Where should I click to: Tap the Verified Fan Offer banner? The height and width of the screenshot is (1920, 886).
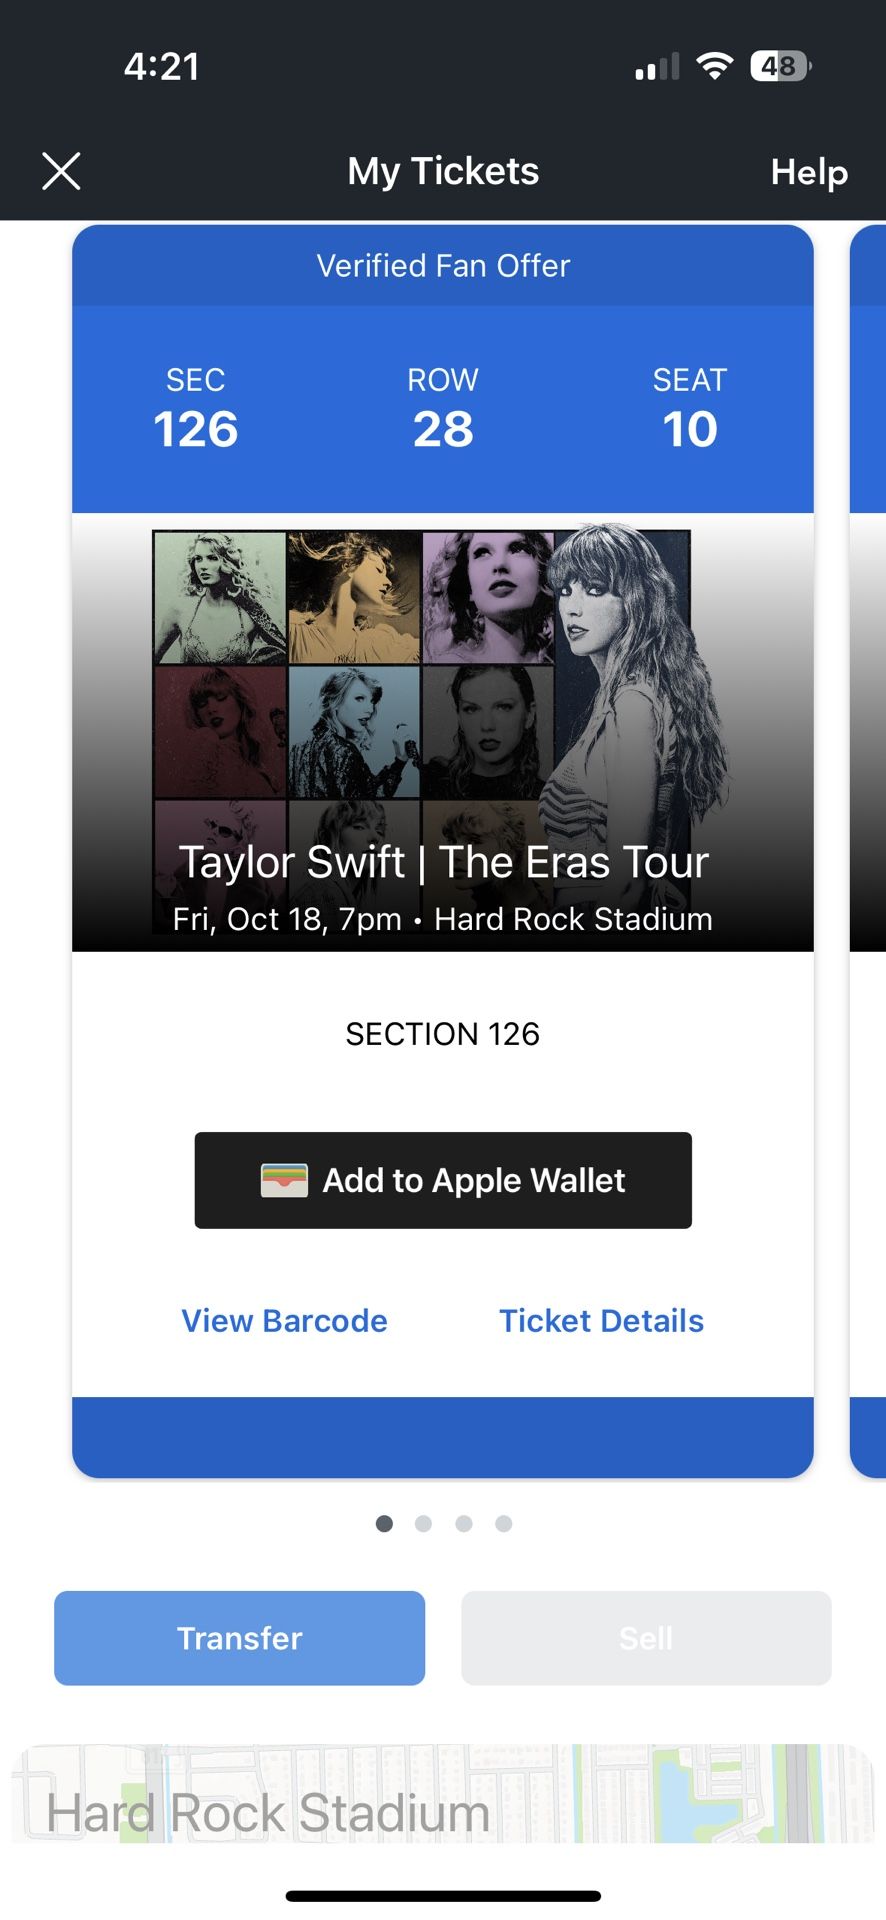pos(442,266)
